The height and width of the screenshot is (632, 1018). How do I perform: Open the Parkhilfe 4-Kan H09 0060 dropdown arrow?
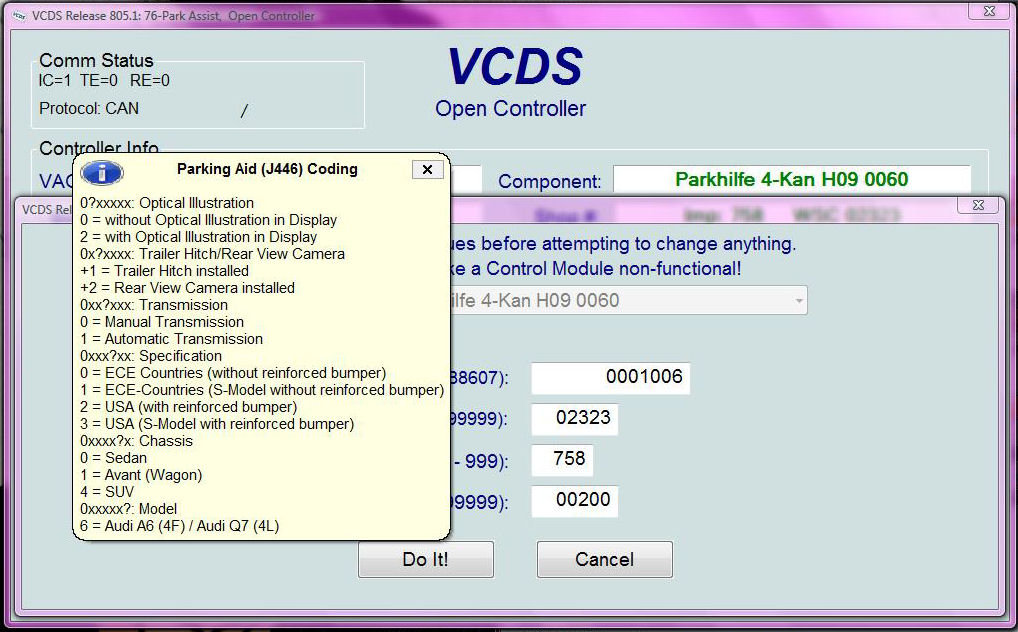tap(798, 301)
